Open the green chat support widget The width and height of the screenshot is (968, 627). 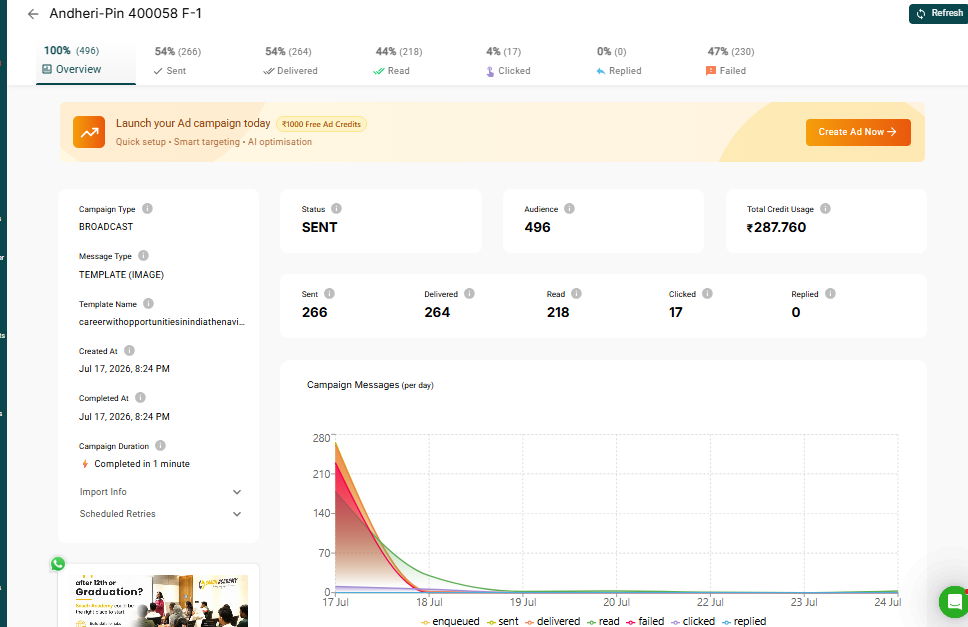click(954, 602)
